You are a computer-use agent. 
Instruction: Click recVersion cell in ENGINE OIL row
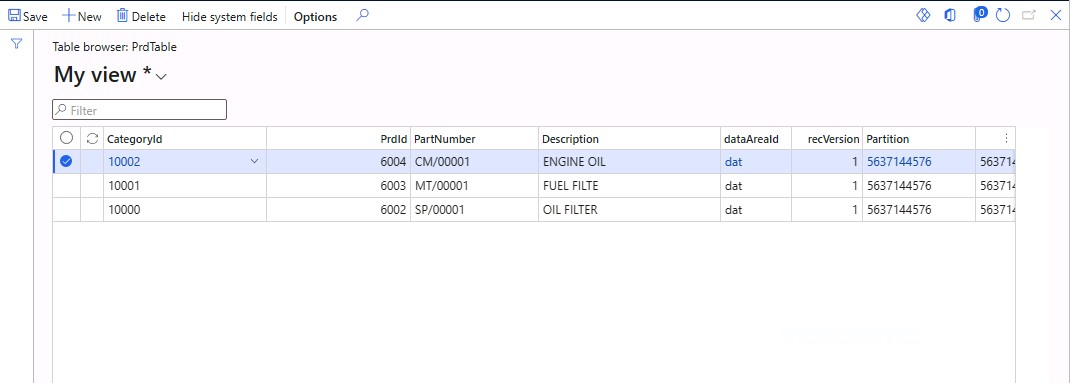[x=827, y=162]
